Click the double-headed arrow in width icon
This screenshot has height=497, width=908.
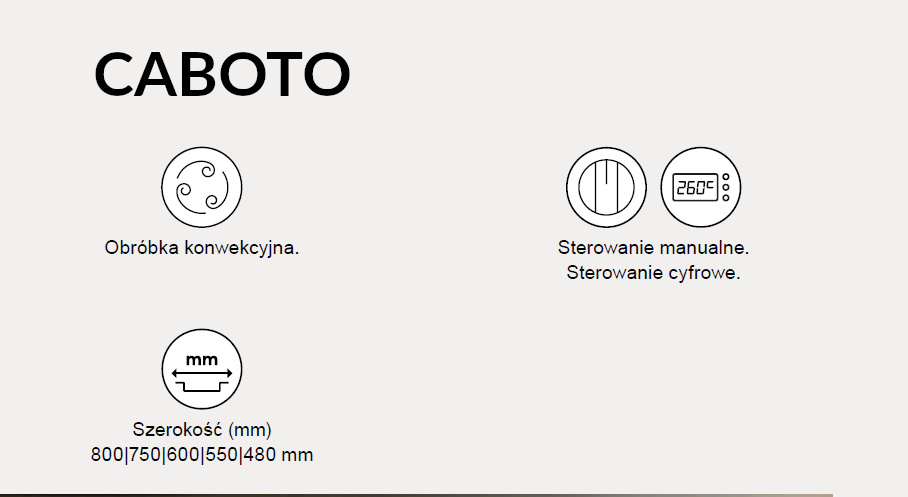pyautogui.click(x=202, y=372)
